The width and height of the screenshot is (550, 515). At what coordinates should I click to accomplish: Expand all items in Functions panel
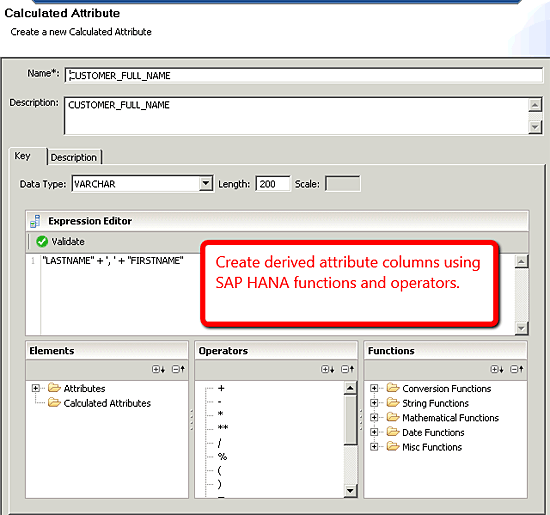tap(497, 369)
